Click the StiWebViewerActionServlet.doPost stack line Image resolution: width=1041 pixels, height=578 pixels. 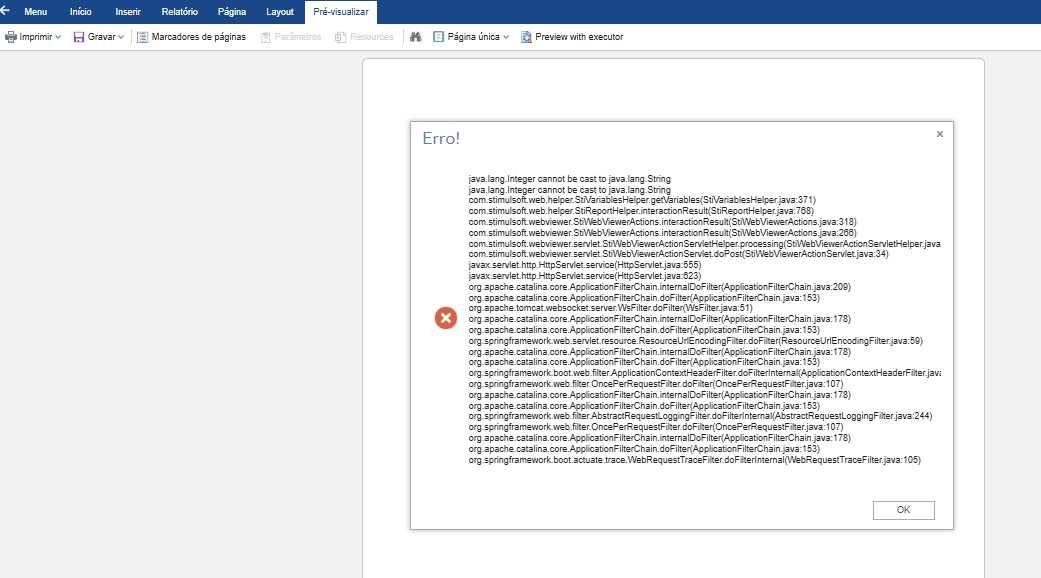pos(679,254)
